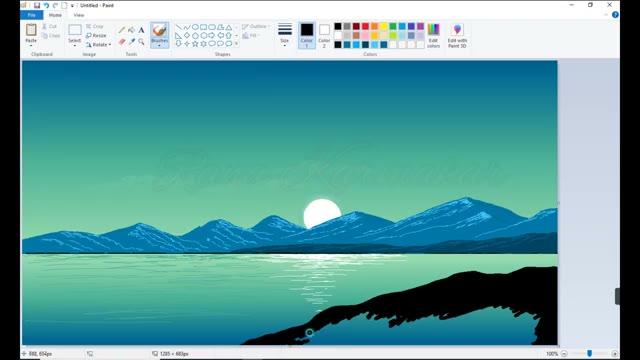The width and height of the screenshot is (640, 360).
Task: Open the shape Fill dropdown
Action: coord(251,36)
